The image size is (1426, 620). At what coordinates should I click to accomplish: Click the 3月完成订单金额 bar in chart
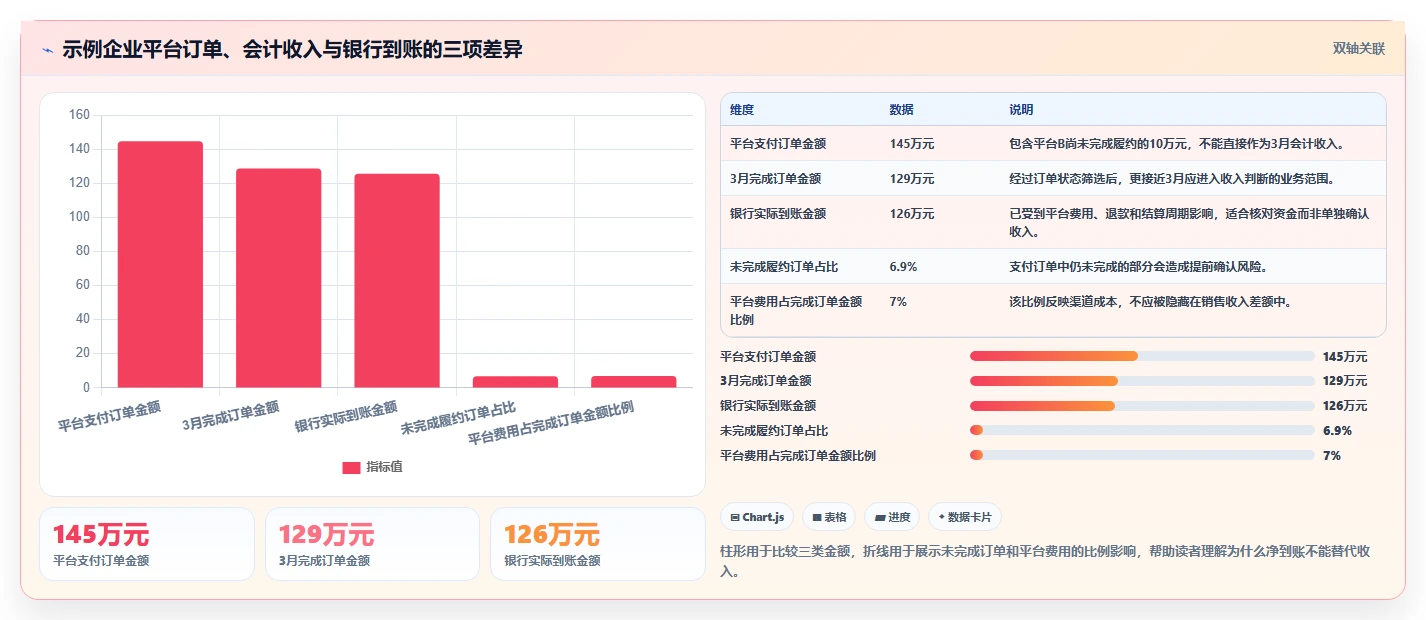coord(278,278)
